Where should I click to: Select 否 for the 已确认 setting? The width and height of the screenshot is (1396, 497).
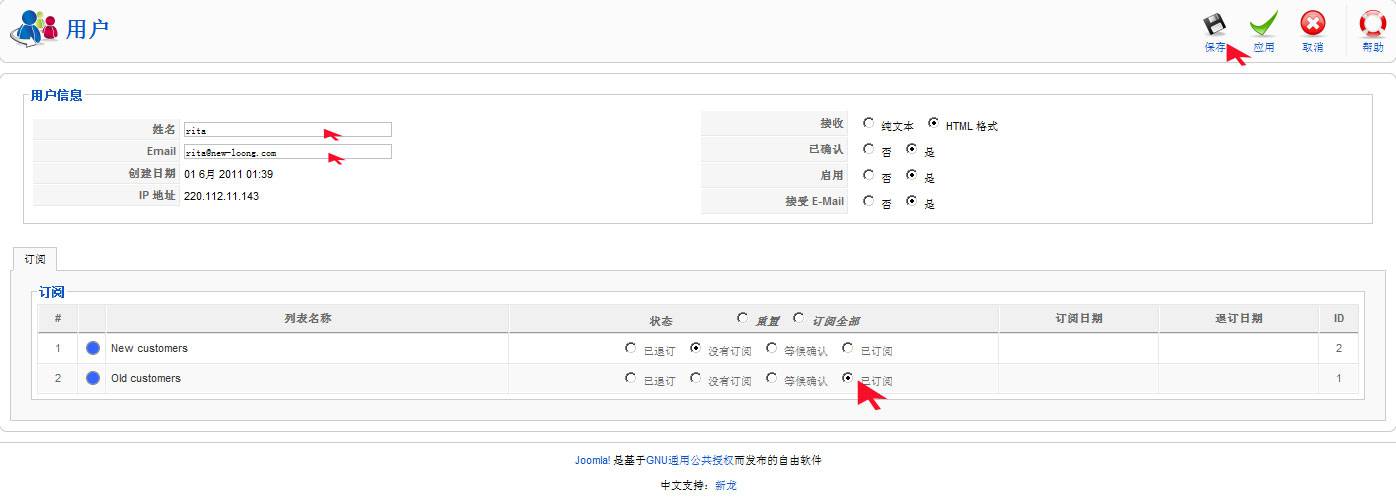click(x=868, y=149)
